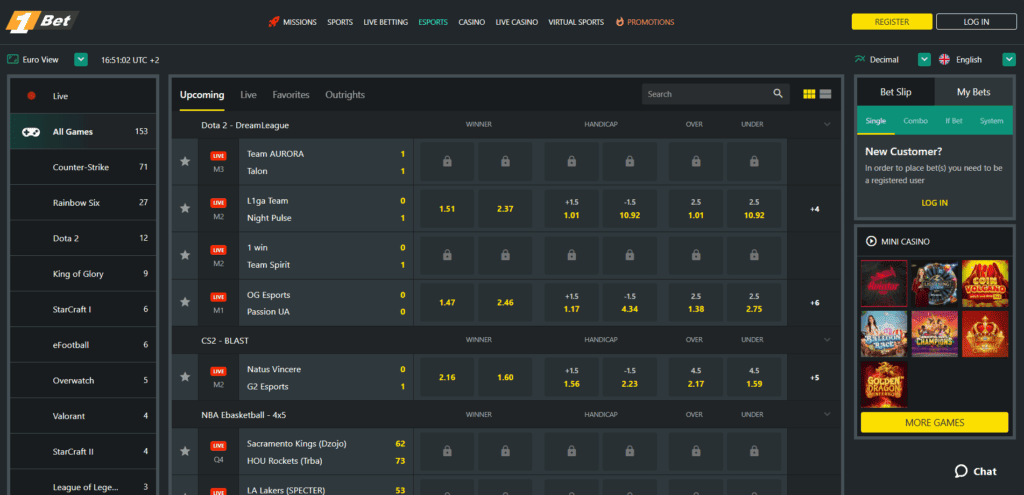Expand +5 more markets for Natus Vincere

click(x=814, y=377)
